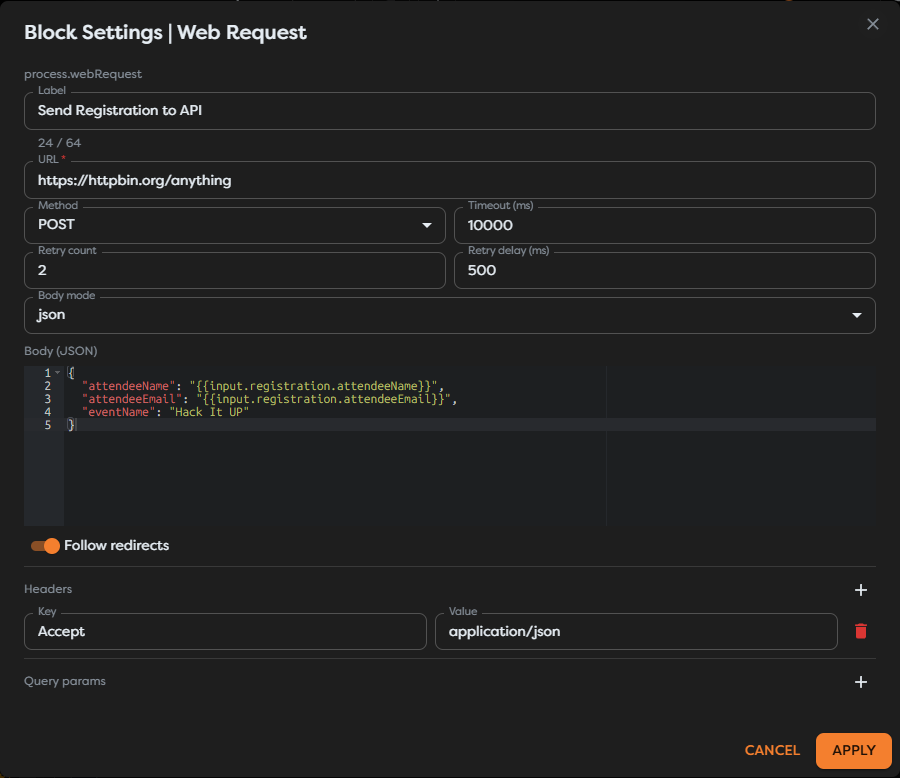Add a new header row
The height and width of the screenshot is (778, 900).
click(x=860, y=590)
